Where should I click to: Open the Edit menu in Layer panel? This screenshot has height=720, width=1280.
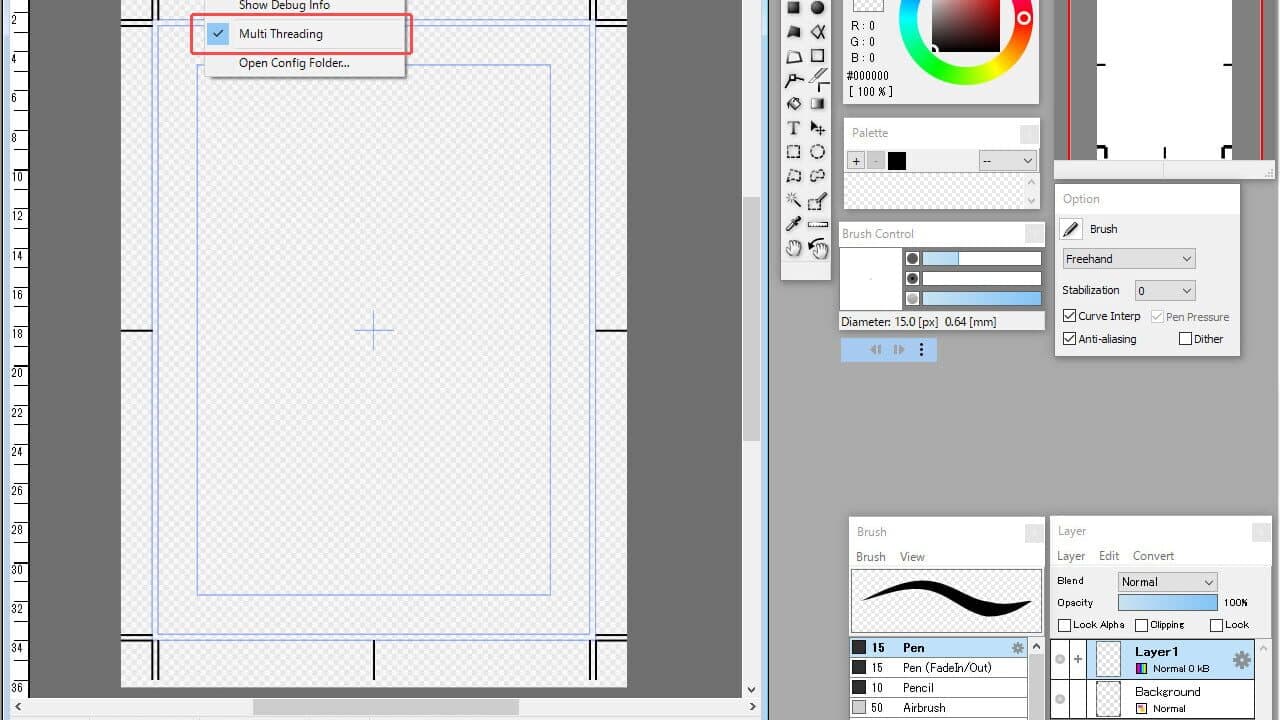coord(1109,556)
